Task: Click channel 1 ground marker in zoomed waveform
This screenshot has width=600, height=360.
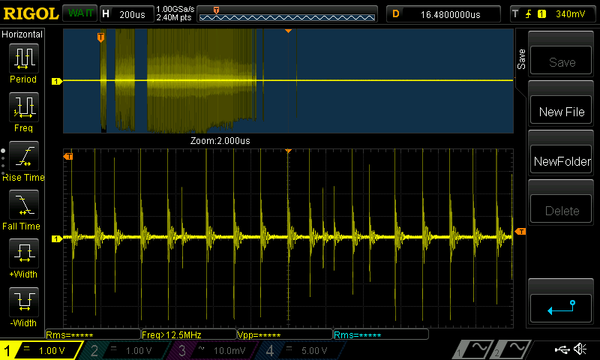Action: tap(57, 239)
